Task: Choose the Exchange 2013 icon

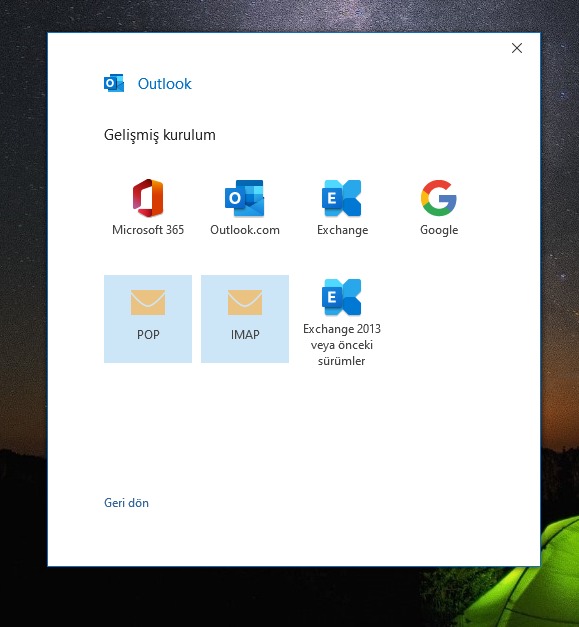Action: click(341, 297)
